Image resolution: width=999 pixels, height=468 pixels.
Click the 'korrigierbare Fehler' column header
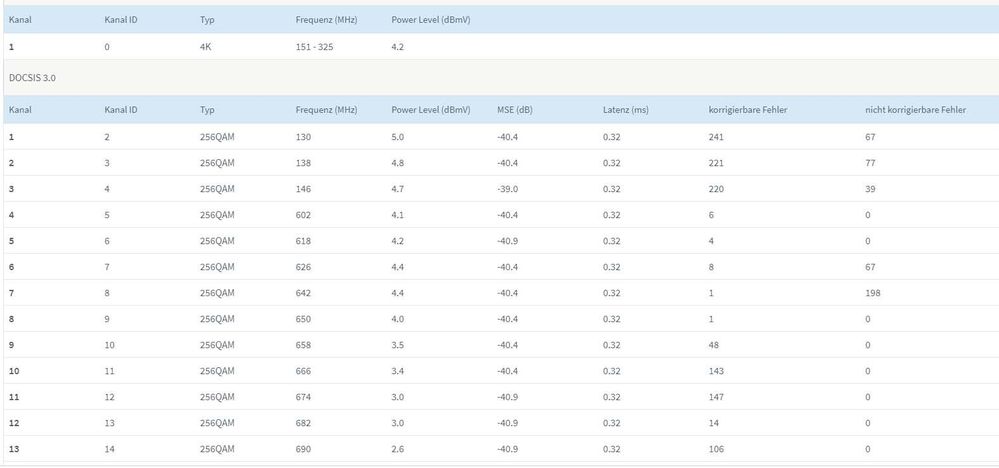(x=747, y=110)
